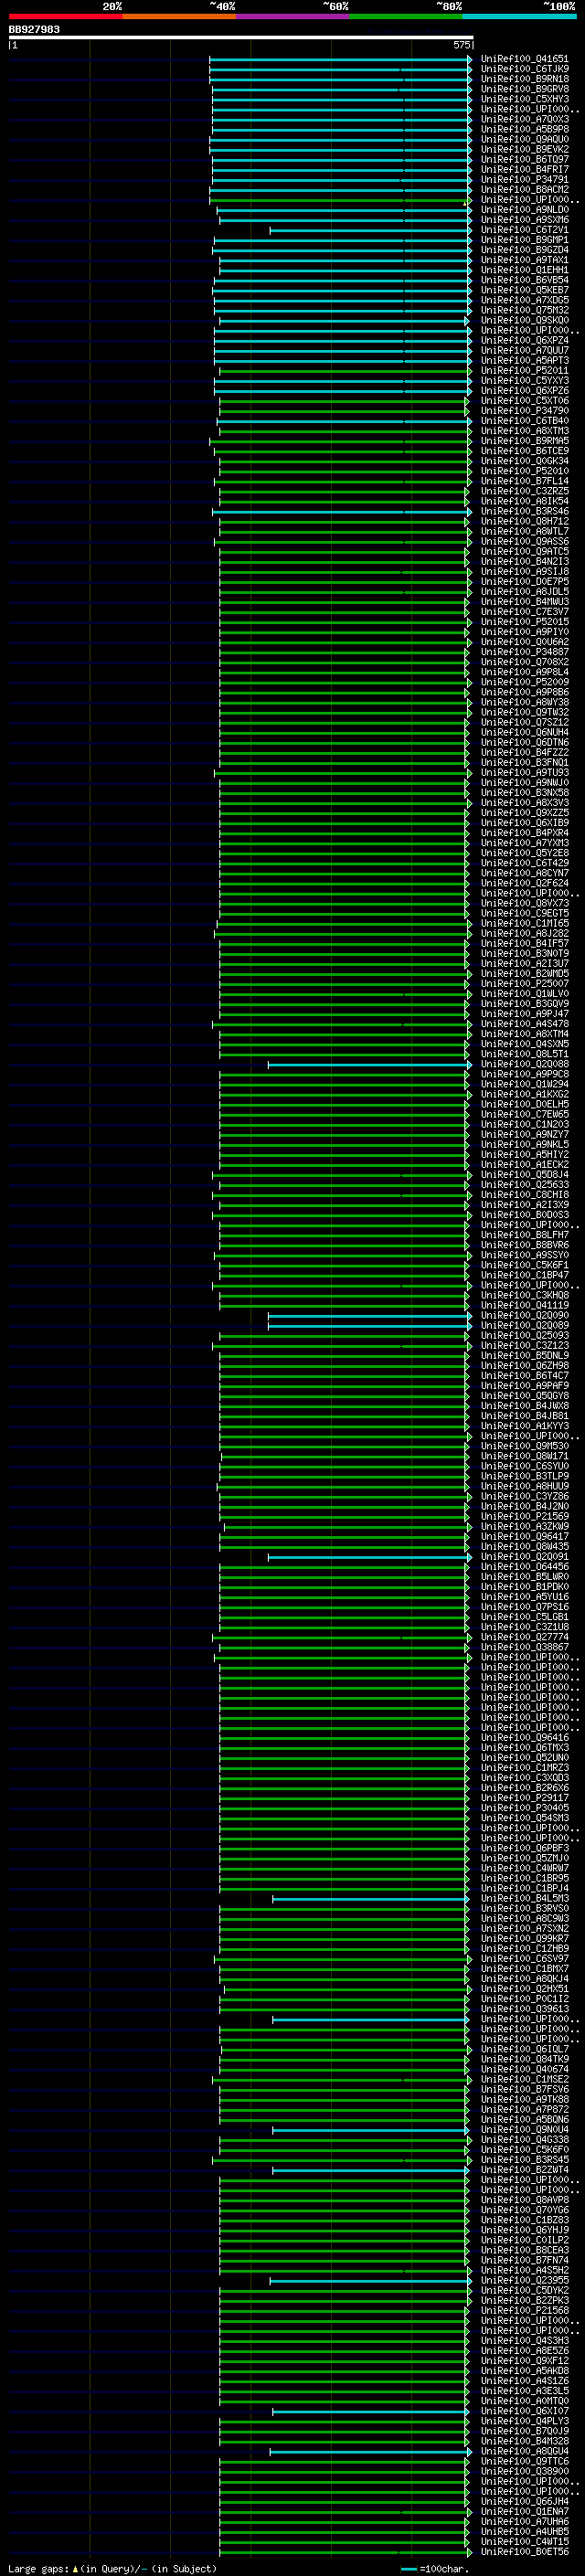Select hit UniRef100_Q1EHH1
Image resolution: width=585 pixels, height=2576 pixels.
coord(524,270)
